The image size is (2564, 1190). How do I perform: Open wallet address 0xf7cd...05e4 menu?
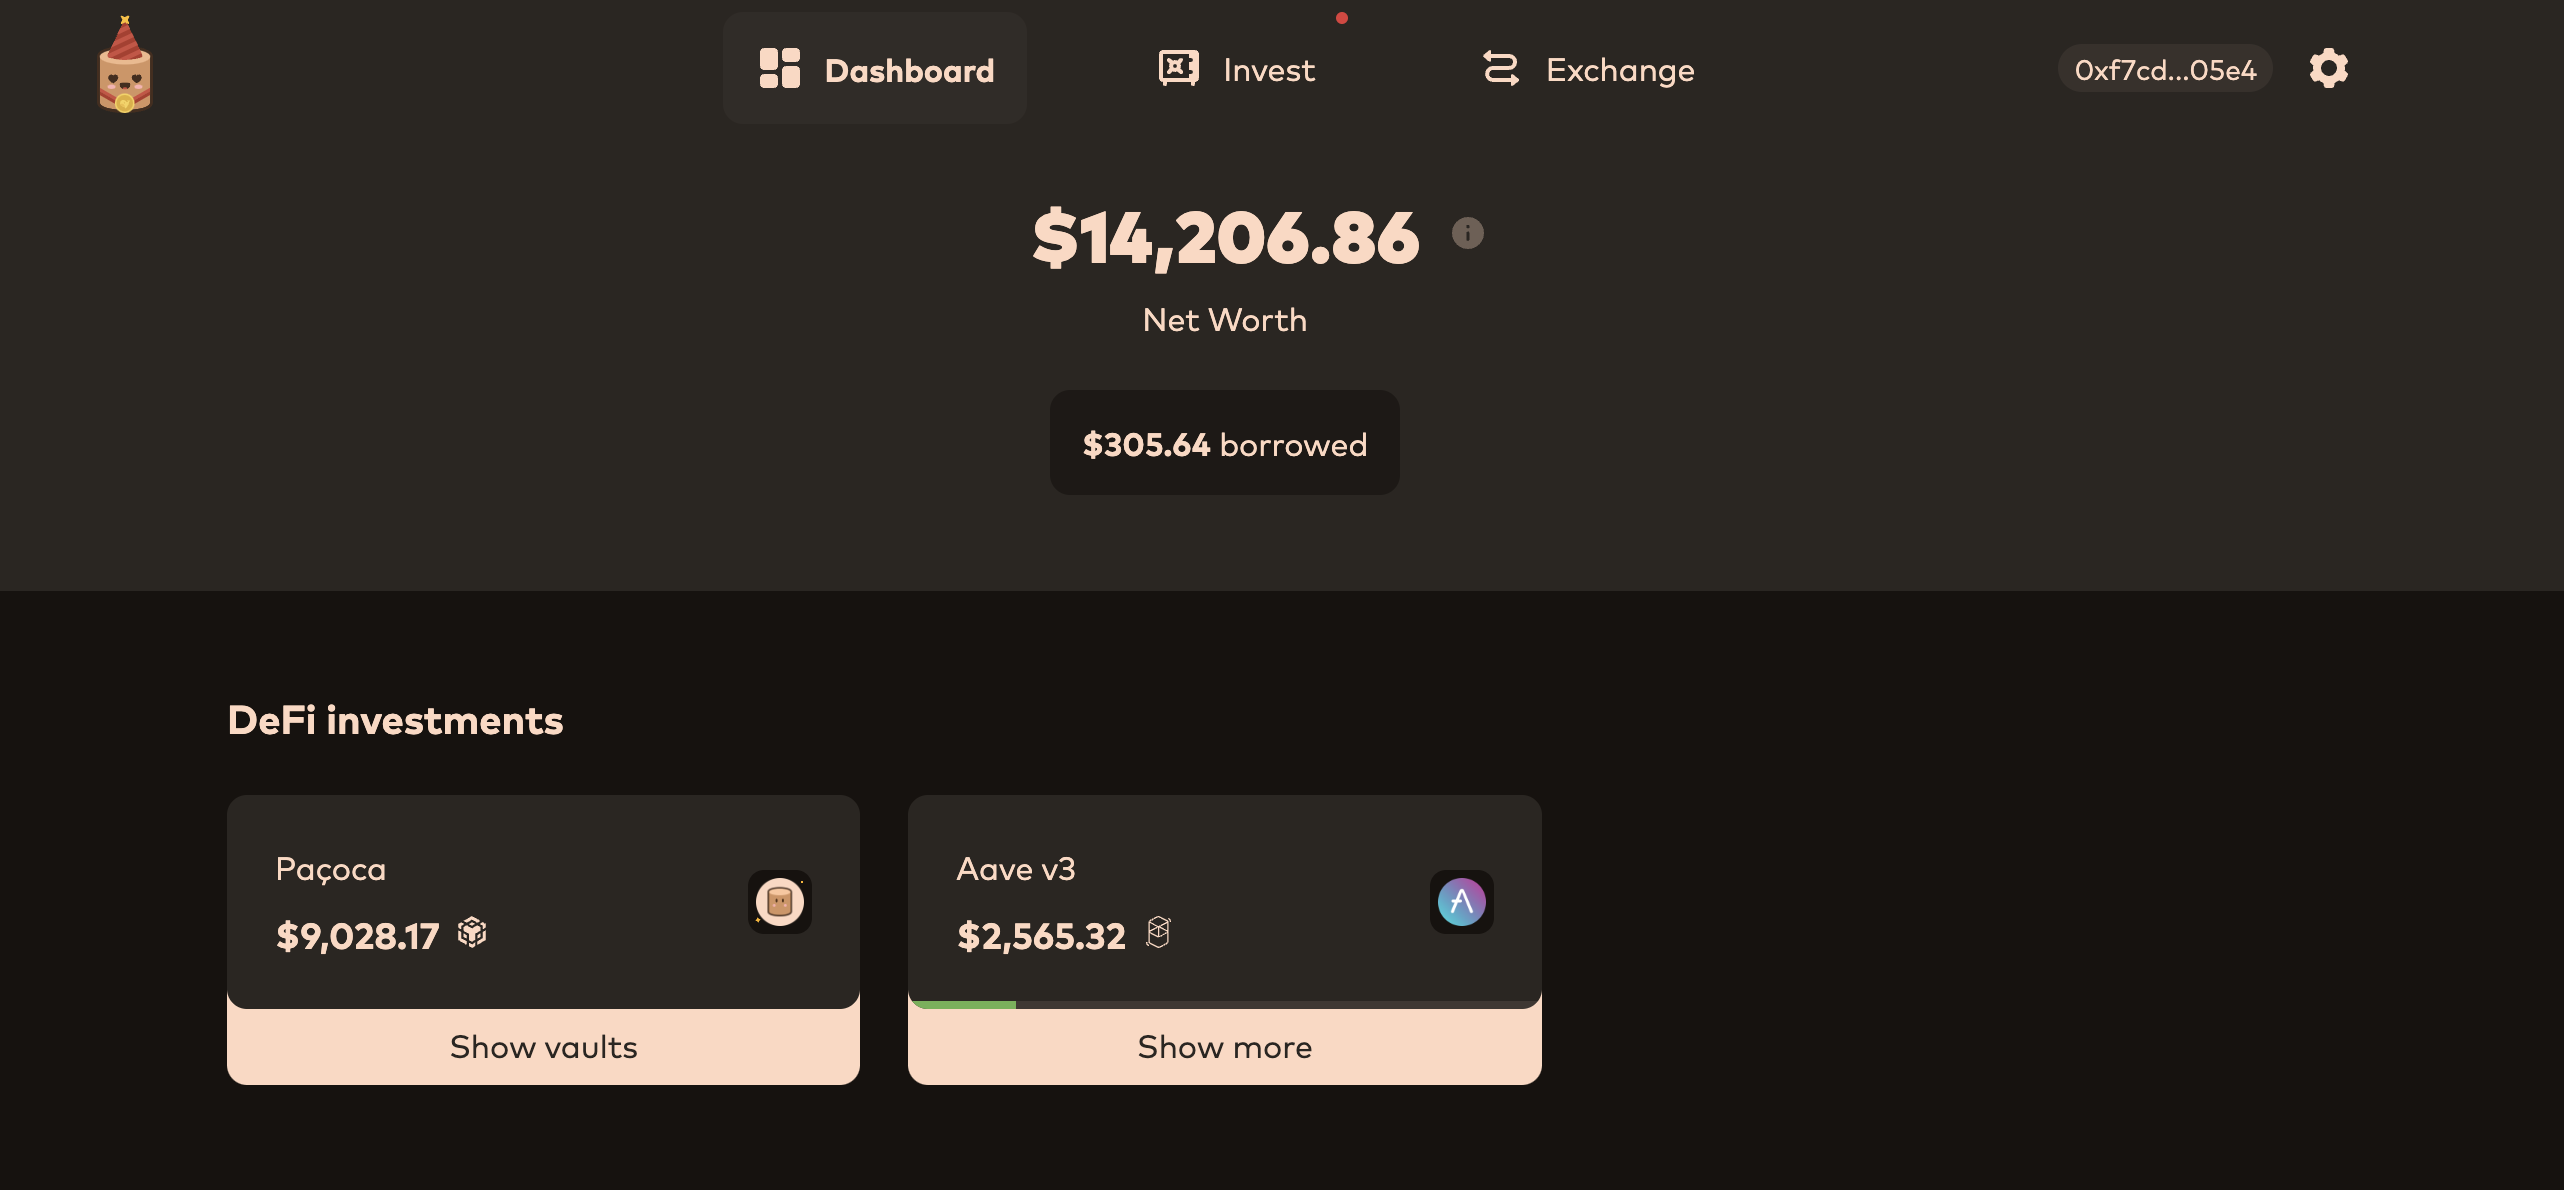(2165, 69)
